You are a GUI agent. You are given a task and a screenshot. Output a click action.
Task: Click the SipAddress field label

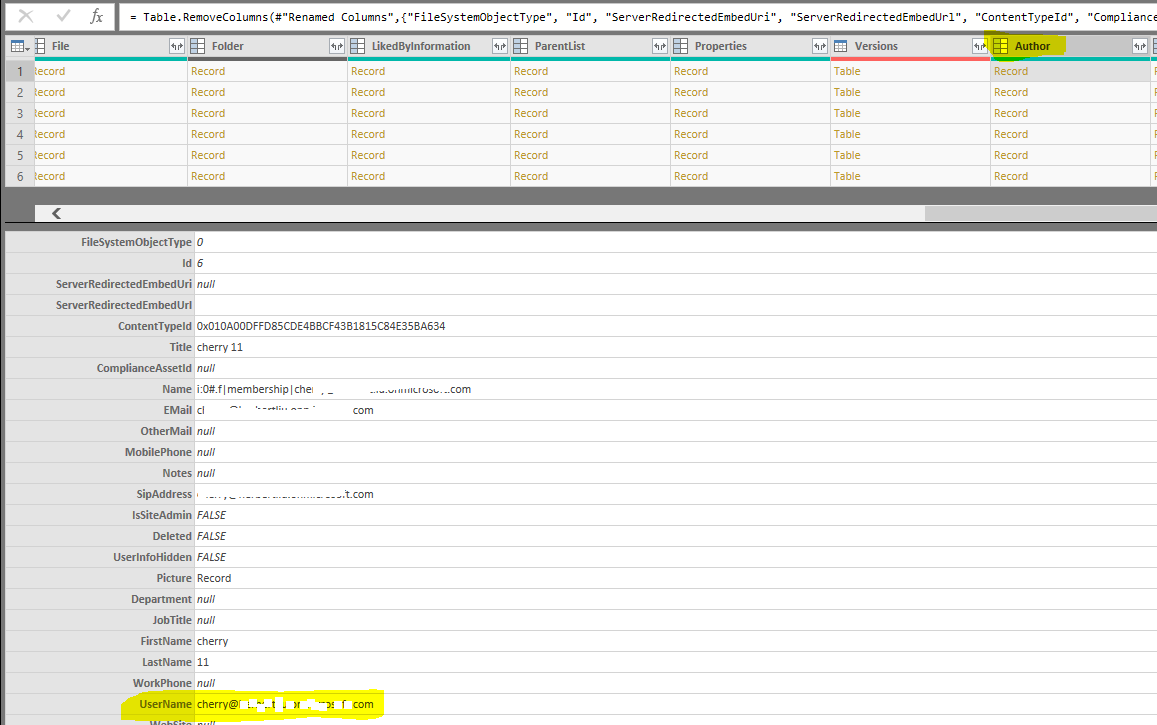pyautogui.click(x=164, y=494)
